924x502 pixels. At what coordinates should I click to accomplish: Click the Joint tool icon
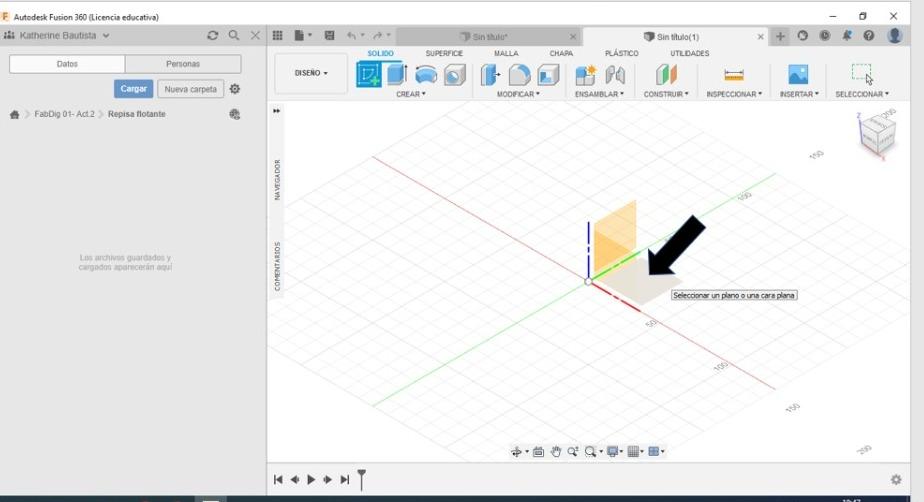[615, 75]
